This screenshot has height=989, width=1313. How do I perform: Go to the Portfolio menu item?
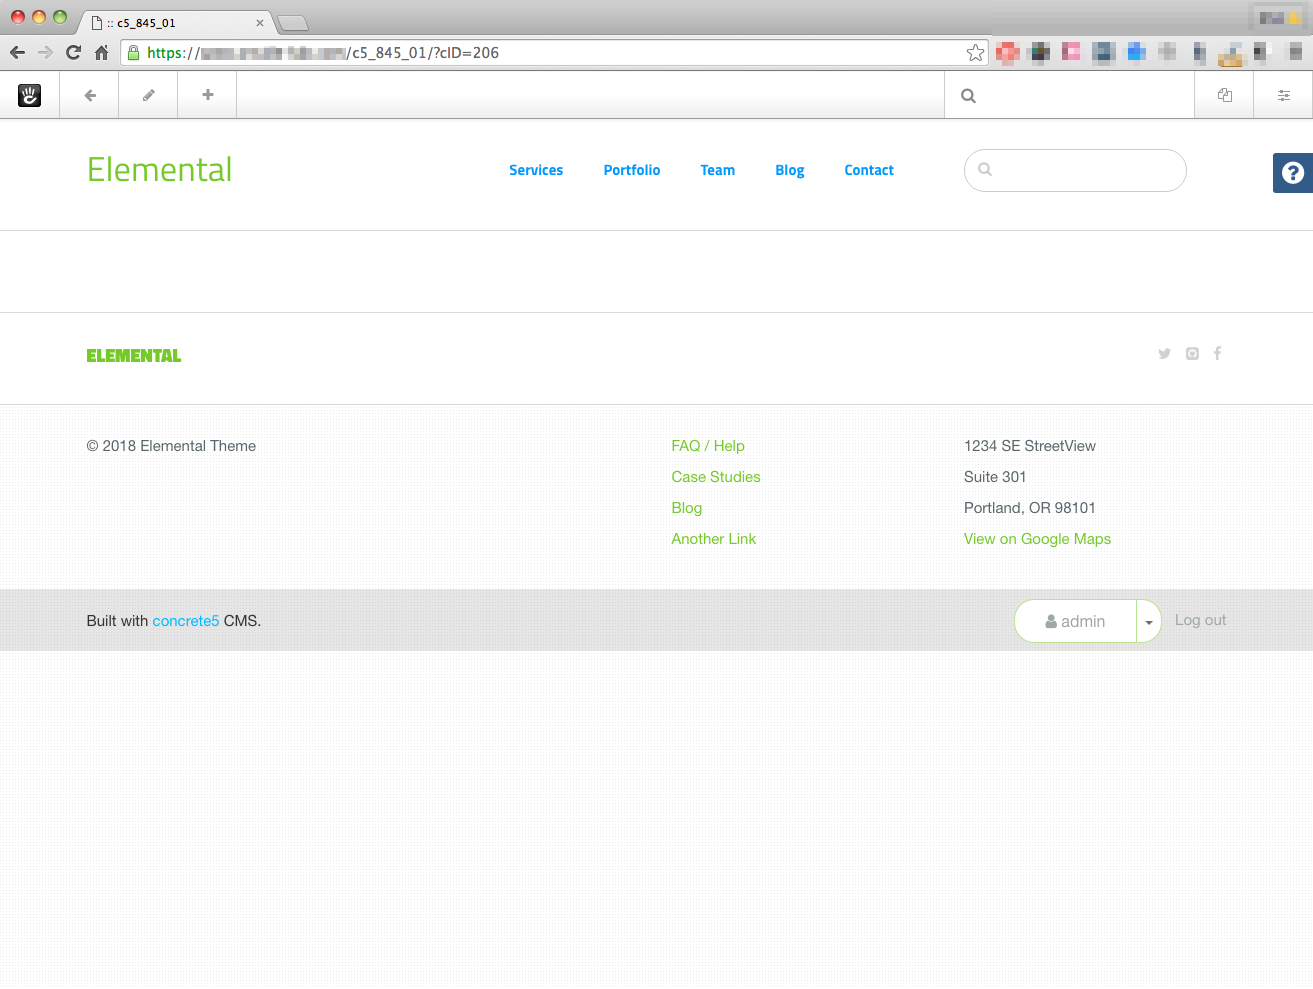pos(632,170)
